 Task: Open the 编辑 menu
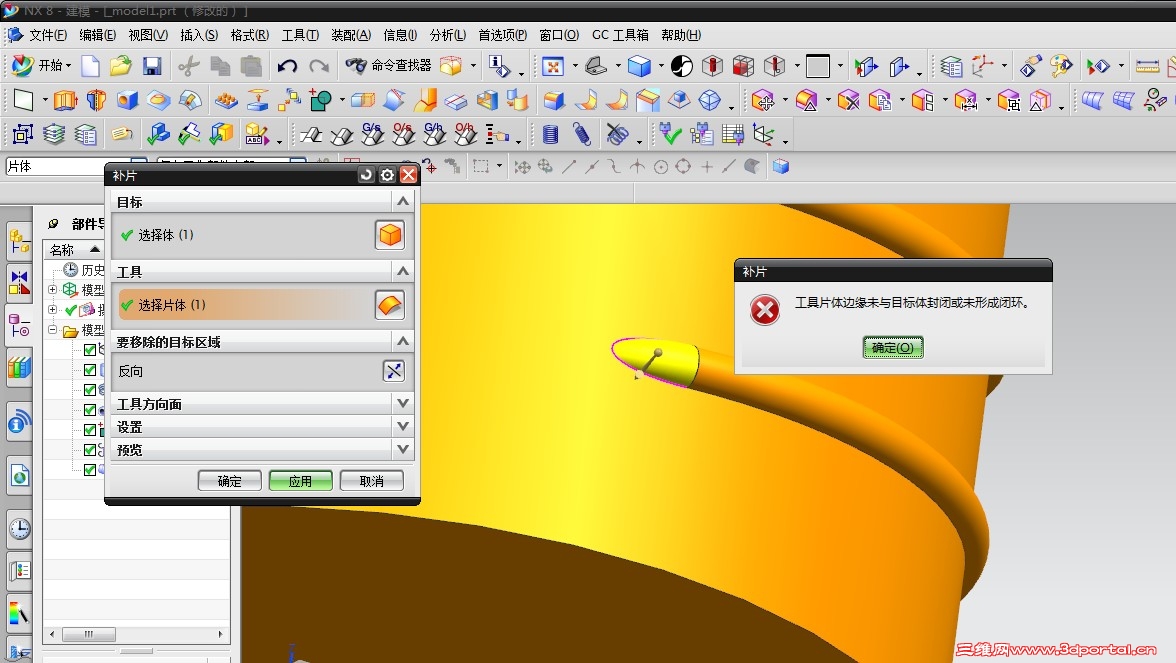[x=98, y=35]
